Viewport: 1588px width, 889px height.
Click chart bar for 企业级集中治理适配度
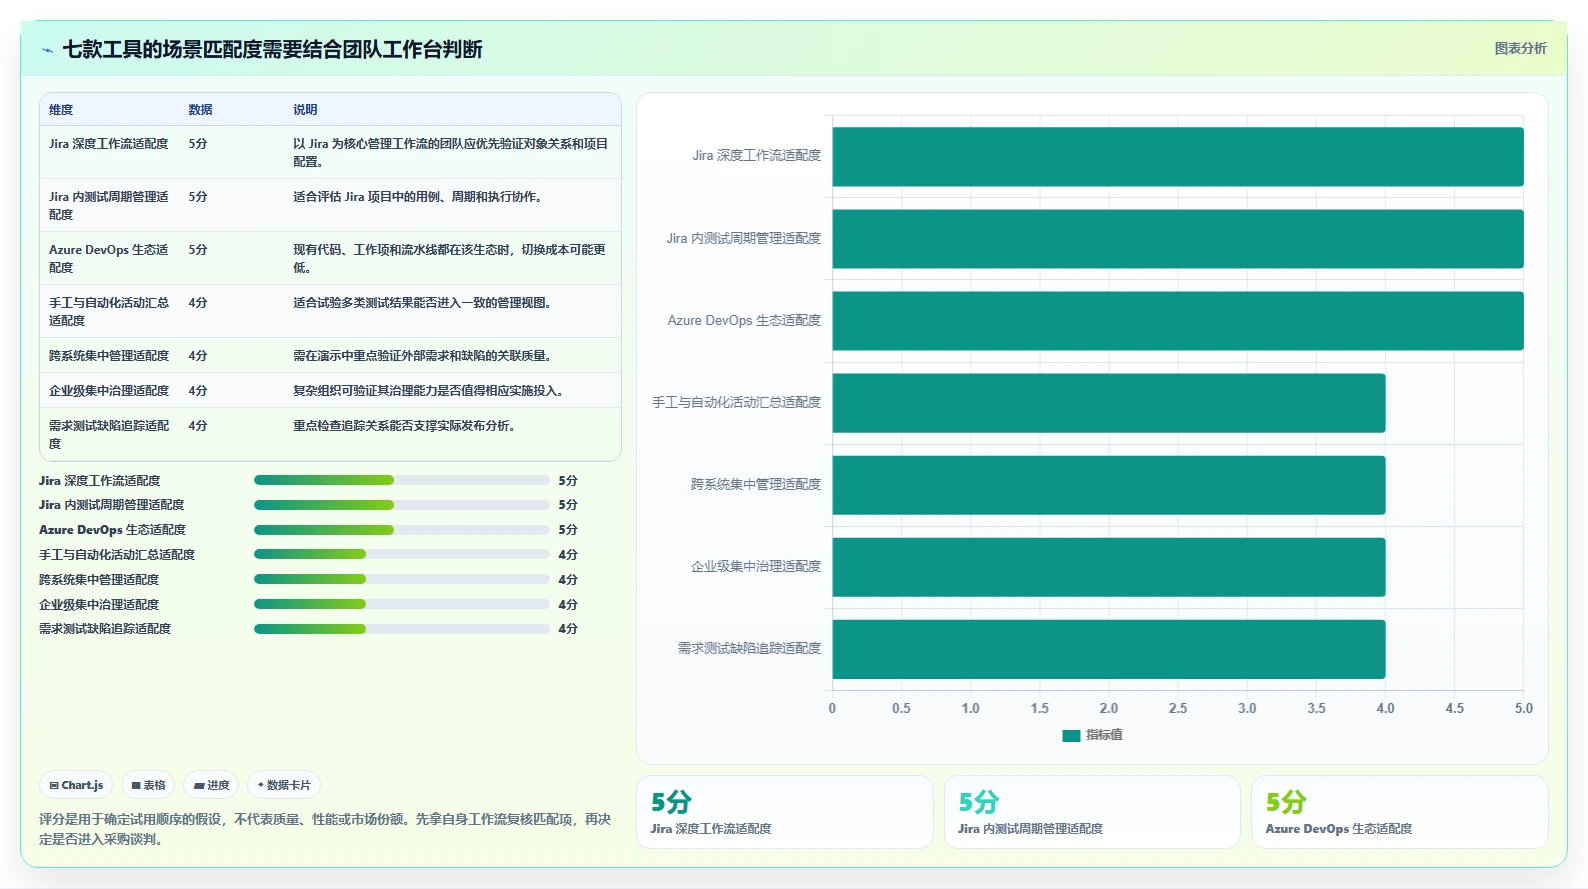point(1109,567)
